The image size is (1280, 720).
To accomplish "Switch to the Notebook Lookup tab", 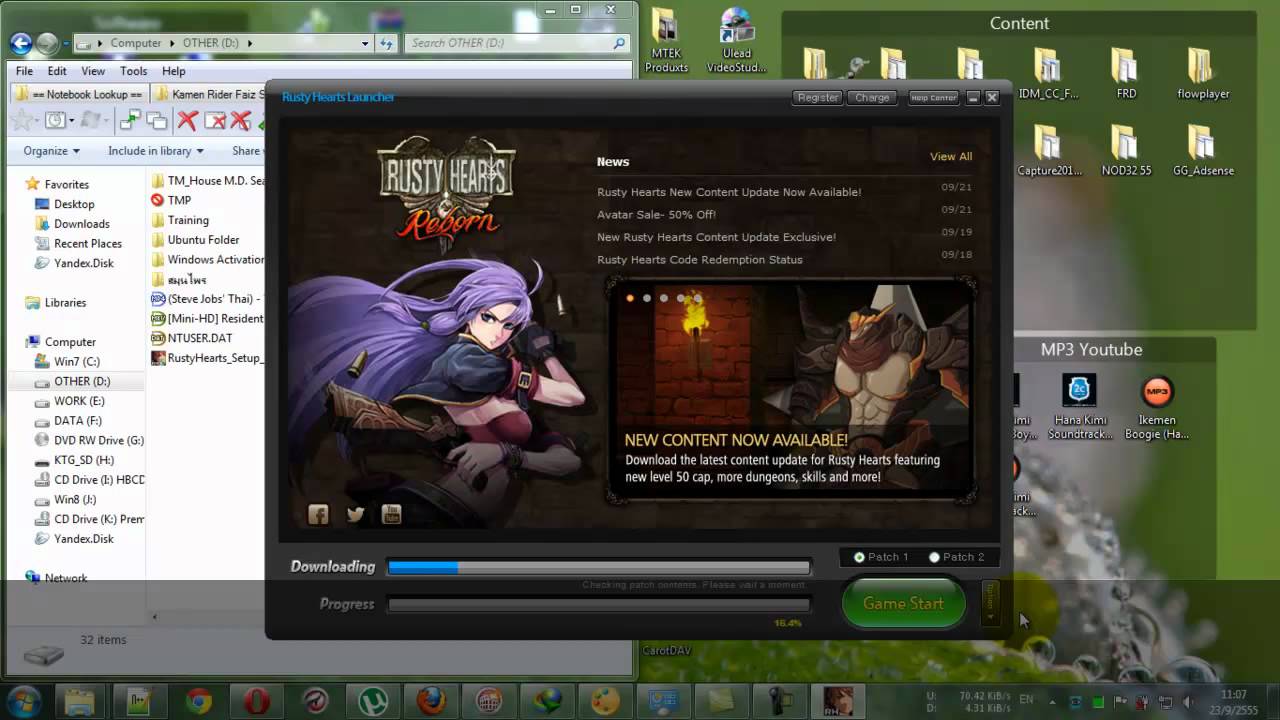I will tap(79, 94).
